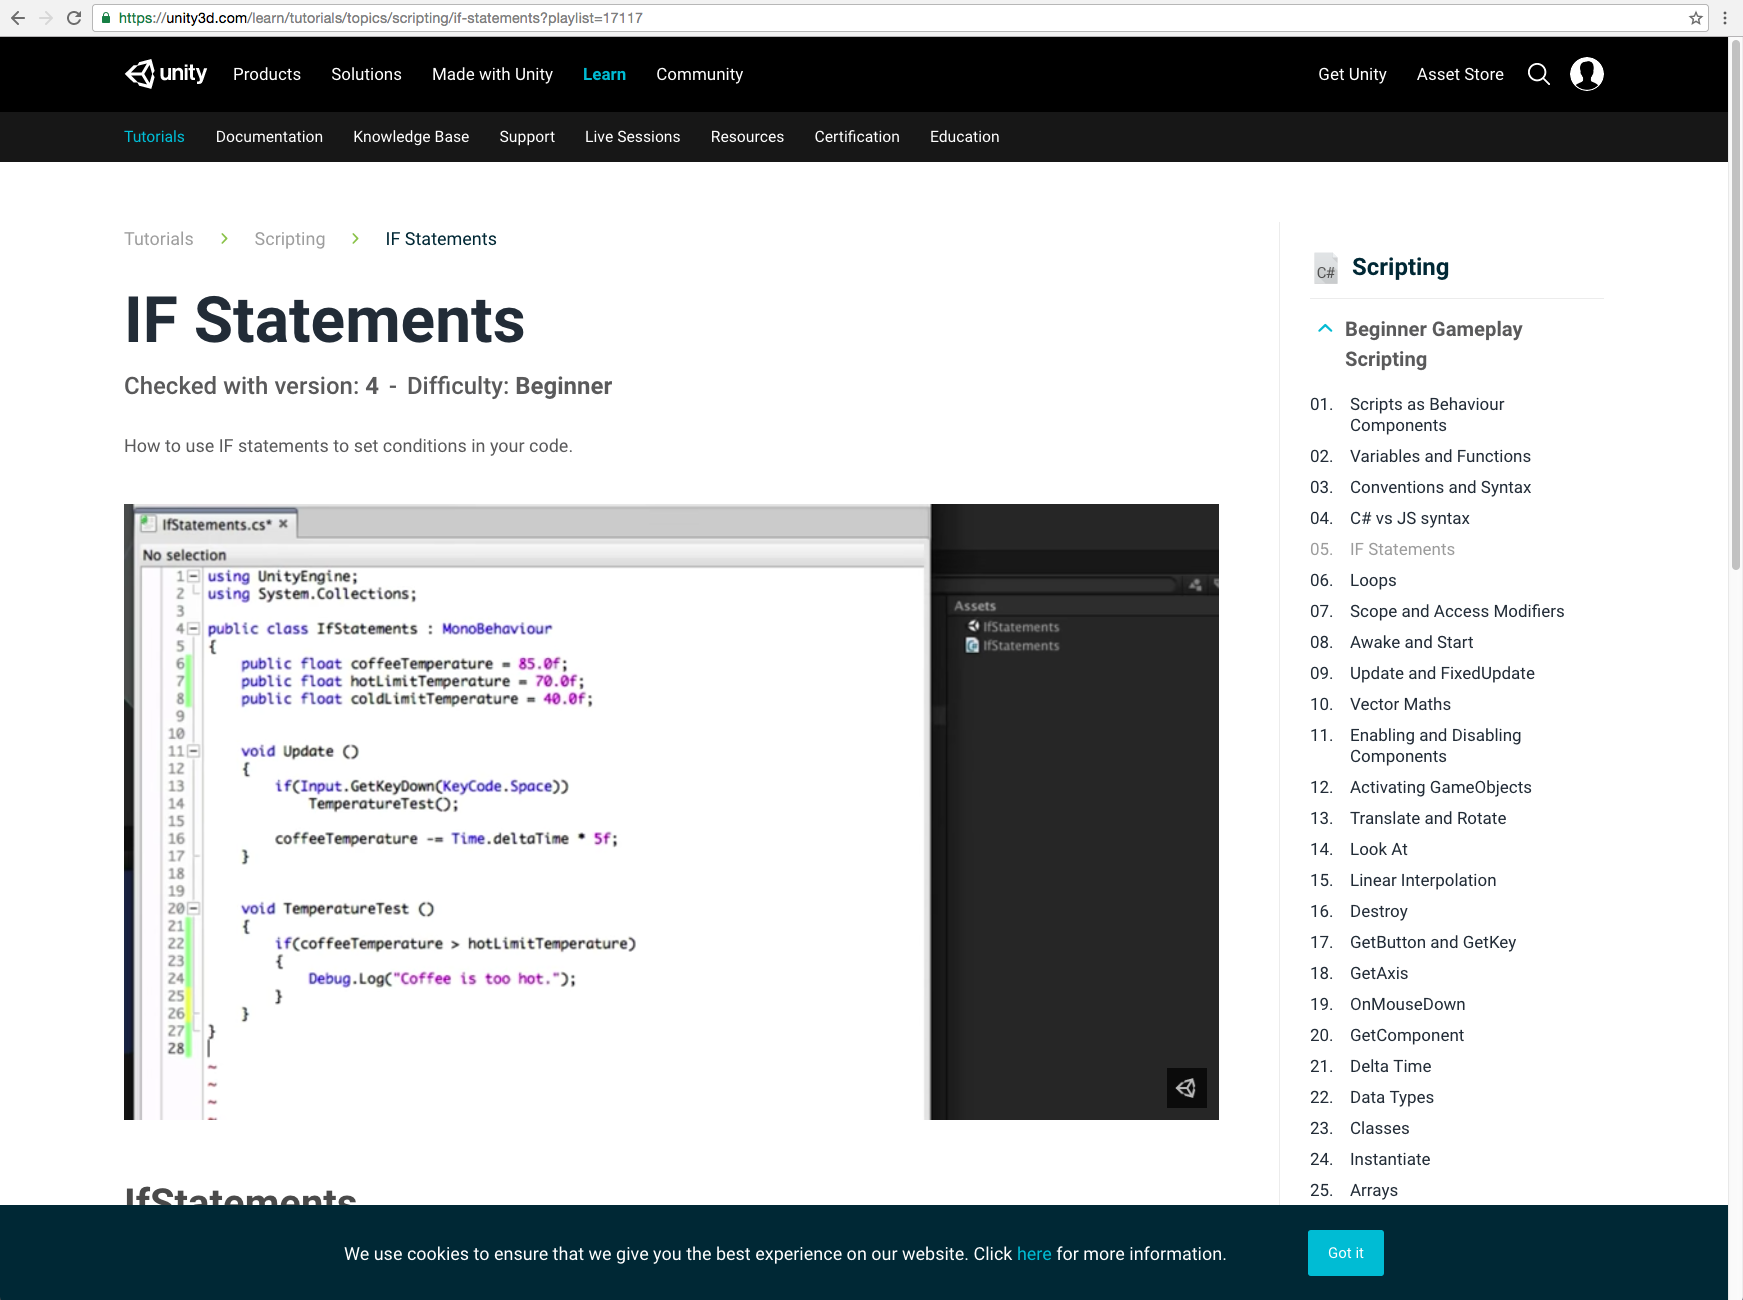1743x1300 pixels.
Task: Click Tutorials breadcrumb link
Action: coord(159,239)
